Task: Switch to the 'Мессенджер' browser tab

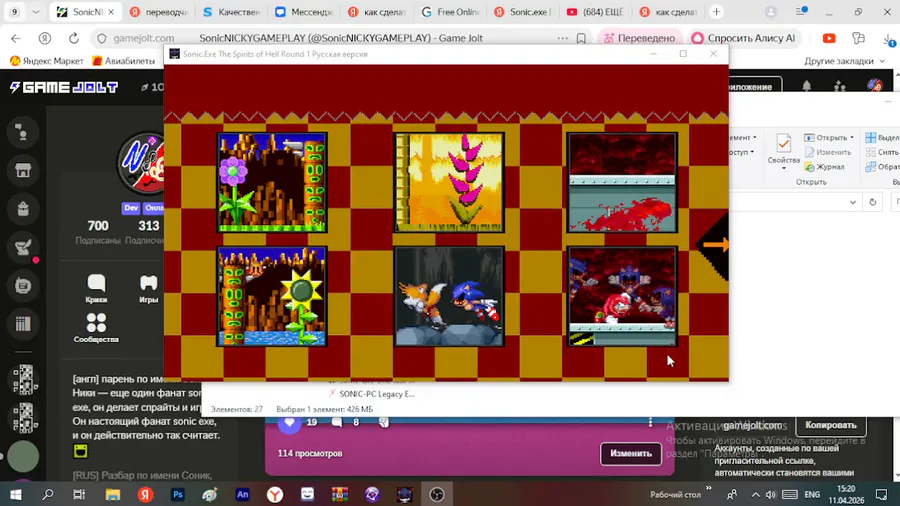Action: point(305,11)
